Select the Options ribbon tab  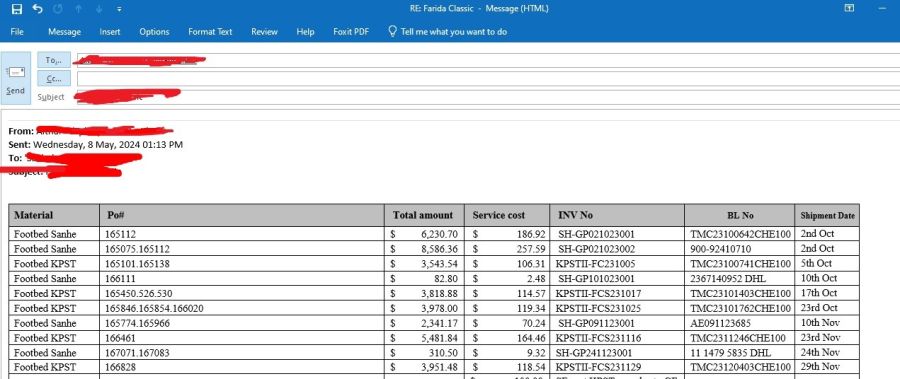[x=154, y=32]
